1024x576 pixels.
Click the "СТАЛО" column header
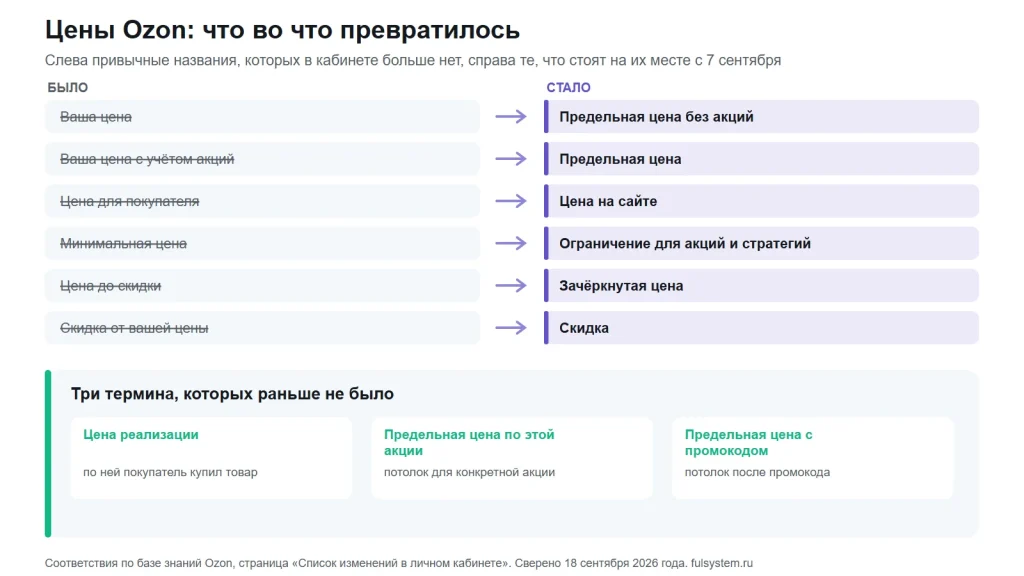(x=568, y=88)
